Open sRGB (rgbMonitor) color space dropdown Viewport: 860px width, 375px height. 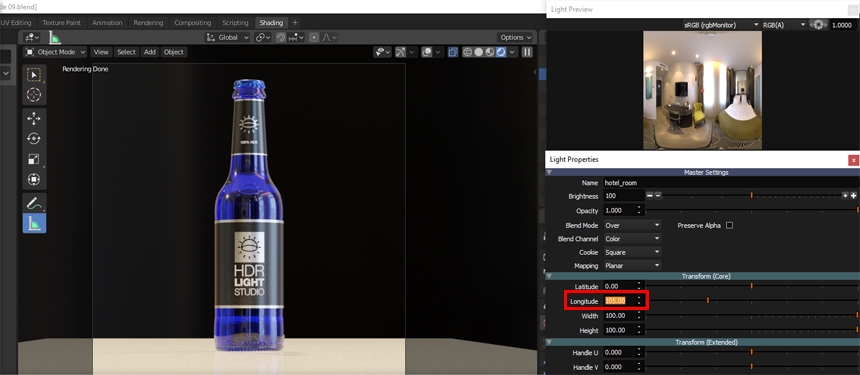point(721,25)
